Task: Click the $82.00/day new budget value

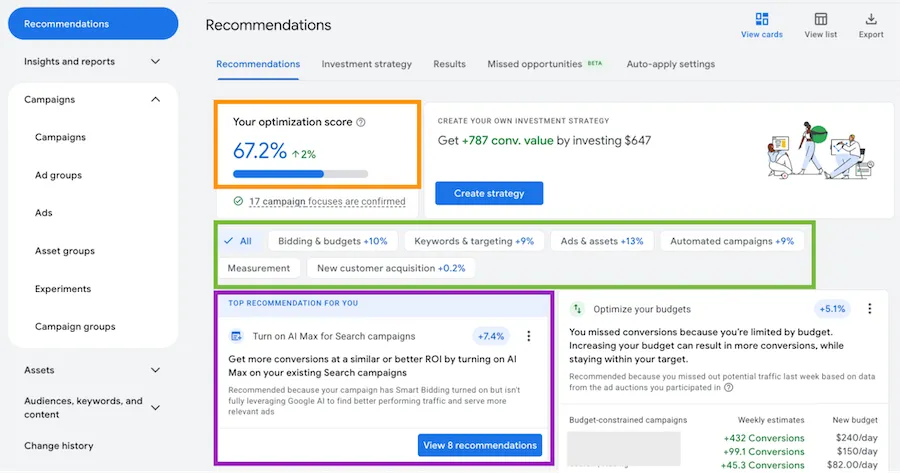Action: (x=852, y=465)
